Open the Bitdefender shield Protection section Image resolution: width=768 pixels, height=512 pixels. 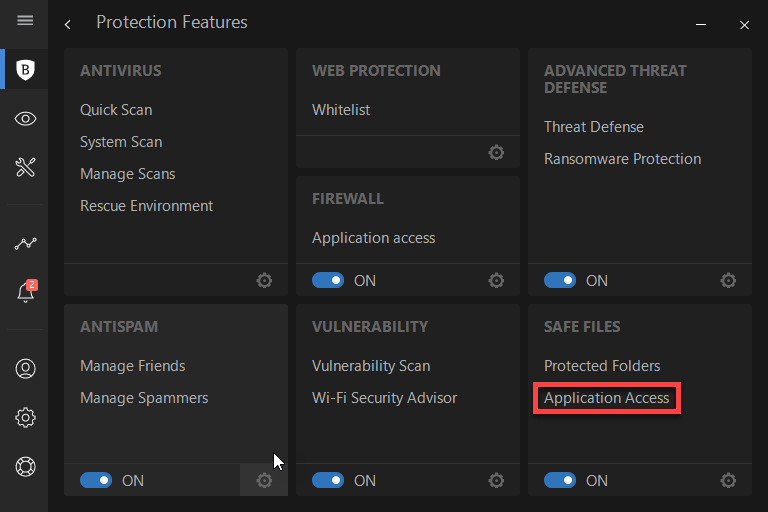pos(26,70)
